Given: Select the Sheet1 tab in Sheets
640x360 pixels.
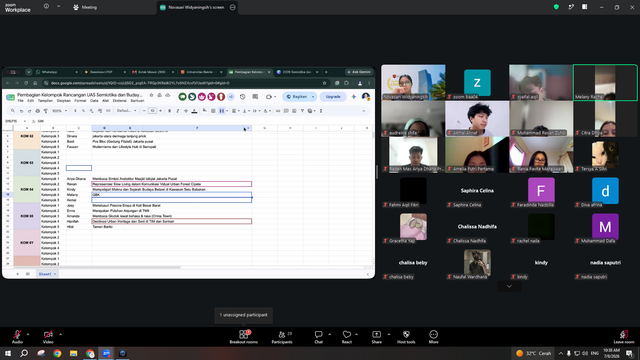Looking at the screenshot, I should point(47,274).
